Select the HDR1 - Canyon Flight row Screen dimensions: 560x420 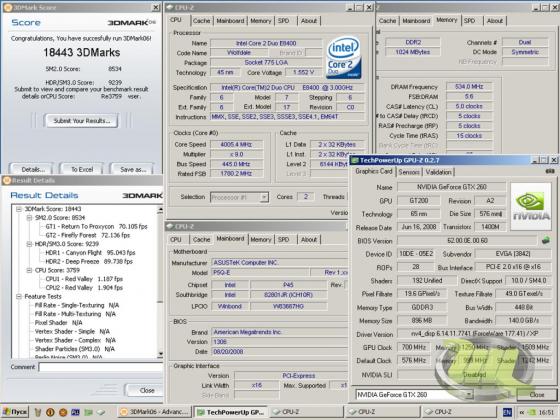pyautogui.click(x=90, y=253)
